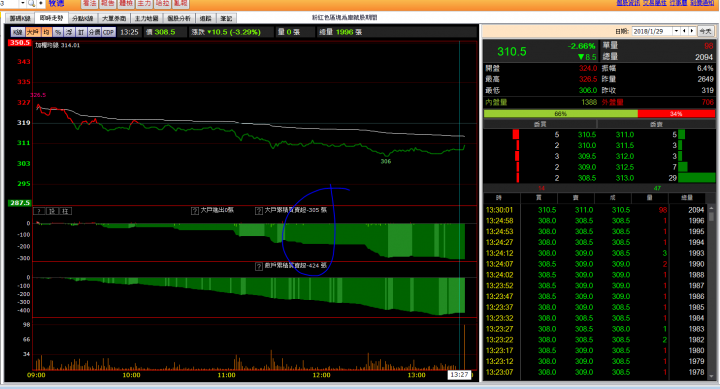Viewport: 720px width, 389px height.
Task: Open help icon beside 大戶累積買賣超 label
Action: click(x=259, y=210)
